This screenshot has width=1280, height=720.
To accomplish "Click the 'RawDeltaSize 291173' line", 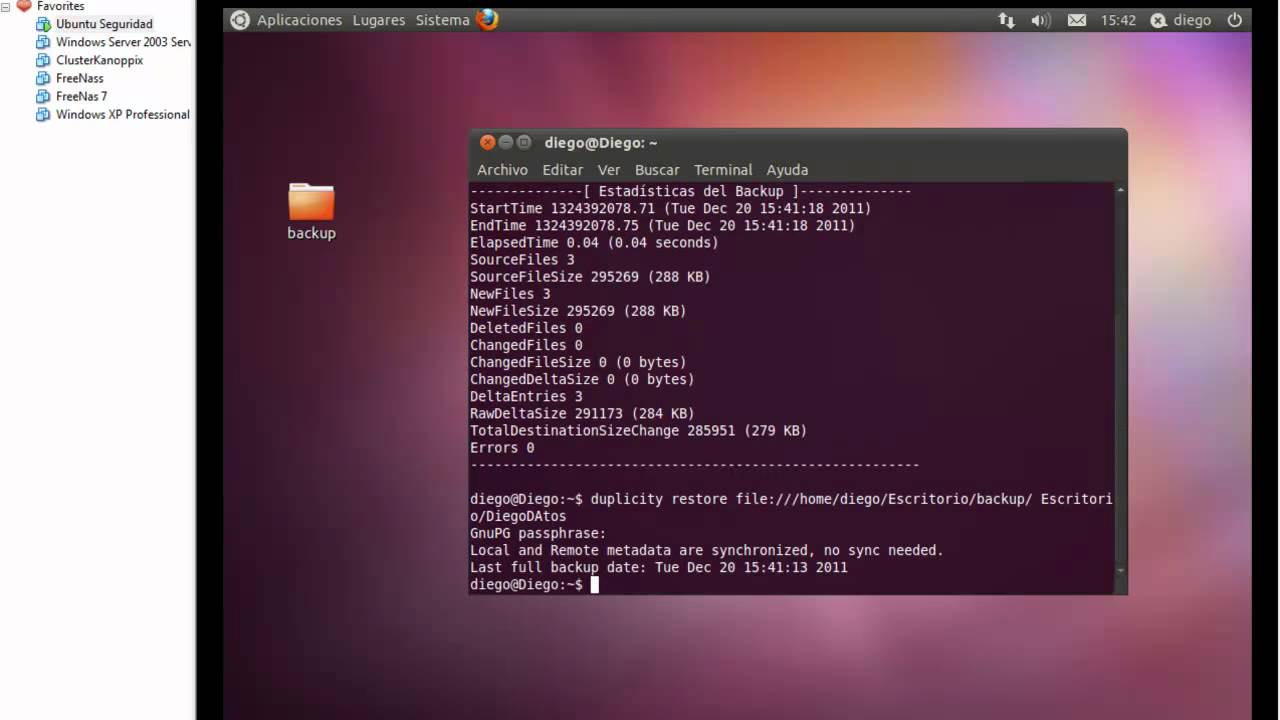I will click(582, 413).
